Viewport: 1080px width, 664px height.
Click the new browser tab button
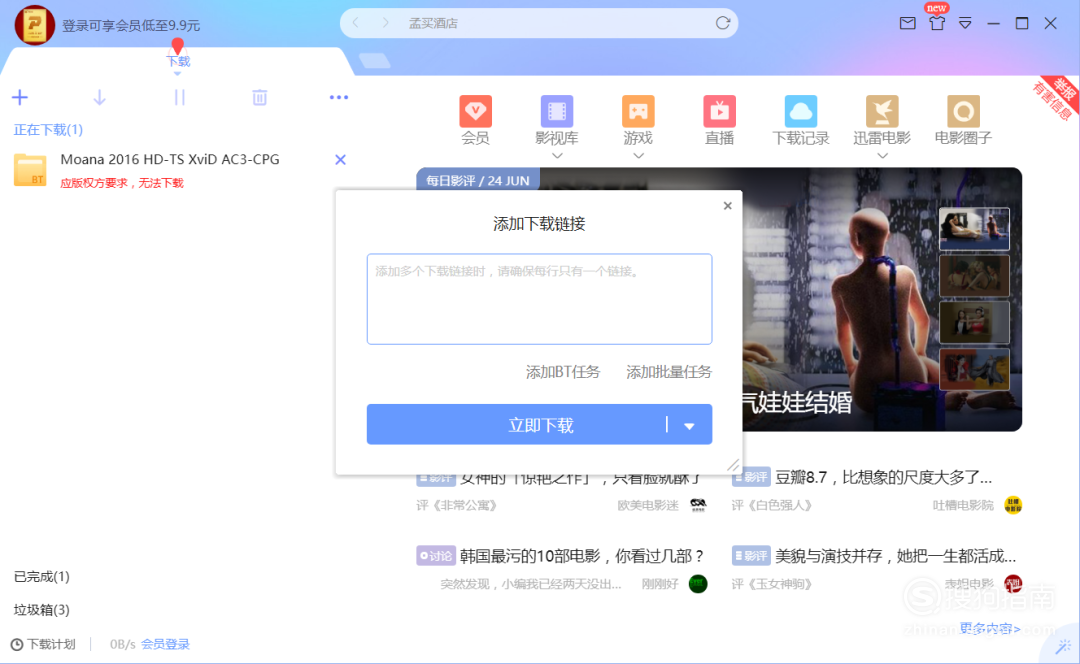pos(375,61)
